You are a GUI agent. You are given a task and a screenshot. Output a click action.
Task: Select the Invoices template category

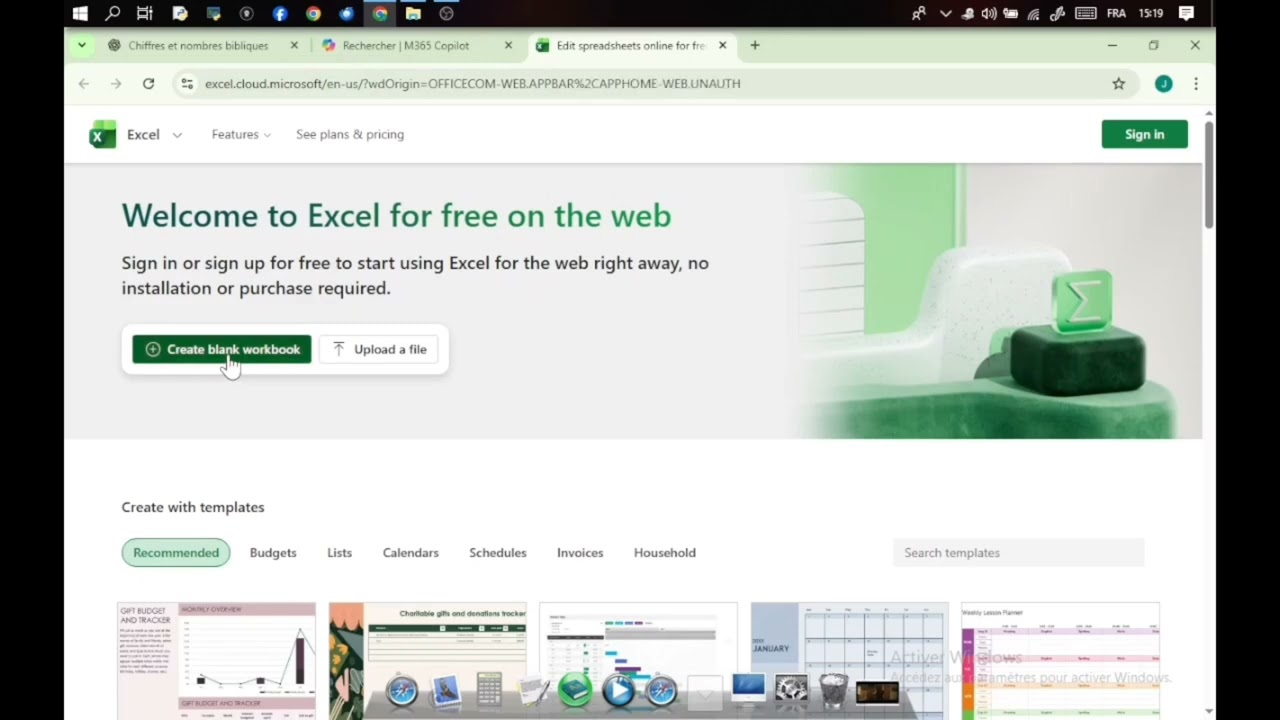(x=580, y=553)
